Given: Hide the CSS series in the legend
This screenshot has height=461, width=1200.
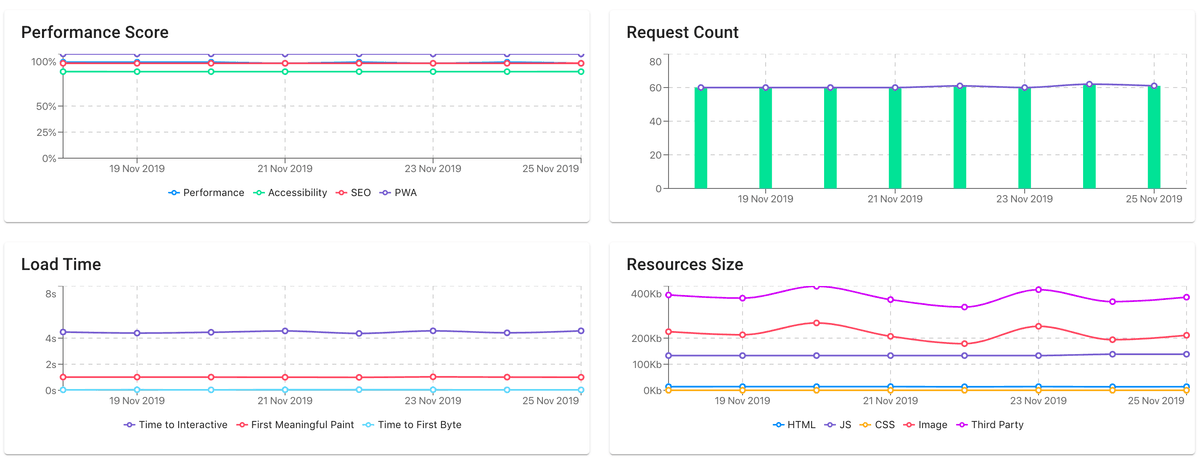Looking at the screenshot, I should tap(877, 424).
